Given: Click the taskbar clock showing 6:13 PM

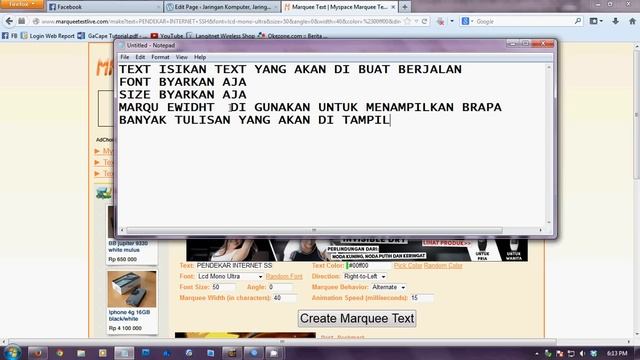Looking at the screenshot, I should click(x=617, y=353).
